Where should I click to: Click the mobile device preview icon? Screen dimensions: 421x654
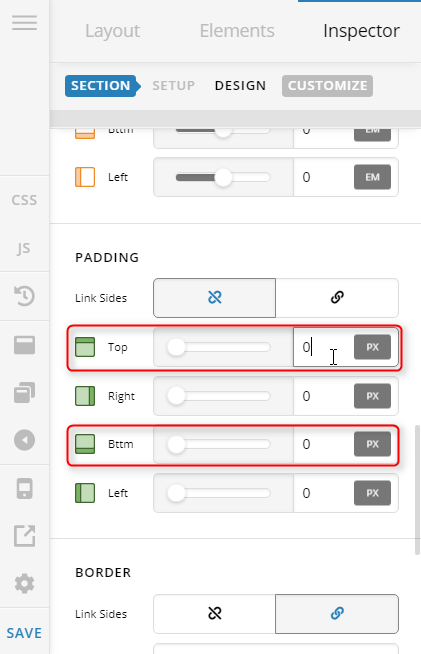pos(24,488)
